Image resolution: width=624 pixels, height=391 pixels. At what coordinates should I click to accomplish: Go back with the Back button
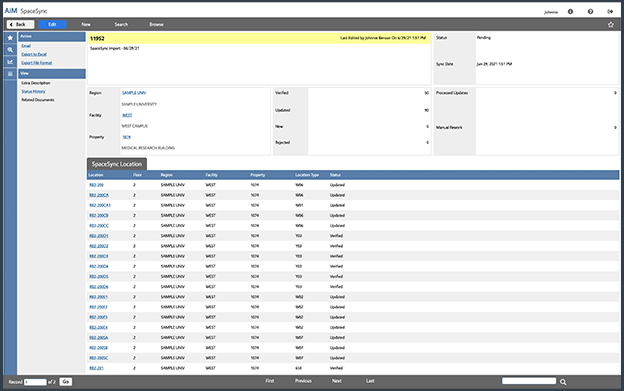pyautogui.click(x=20, y=24)
